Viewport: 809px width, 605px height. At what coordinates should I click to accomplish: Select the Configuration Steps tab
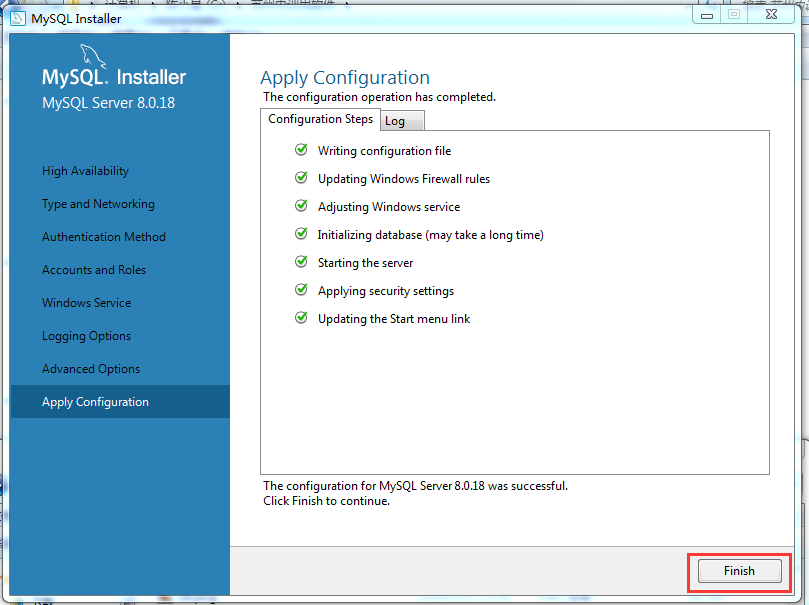[320, 118]
